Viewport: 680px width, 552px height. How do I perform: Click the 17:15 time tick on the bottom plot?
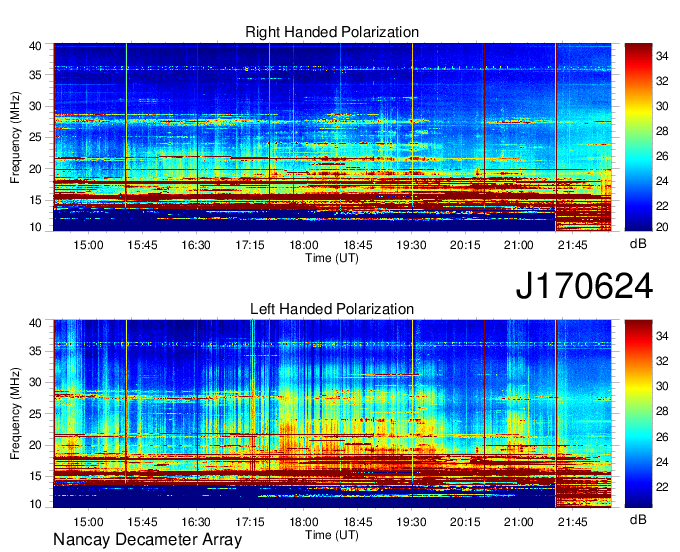250,522
